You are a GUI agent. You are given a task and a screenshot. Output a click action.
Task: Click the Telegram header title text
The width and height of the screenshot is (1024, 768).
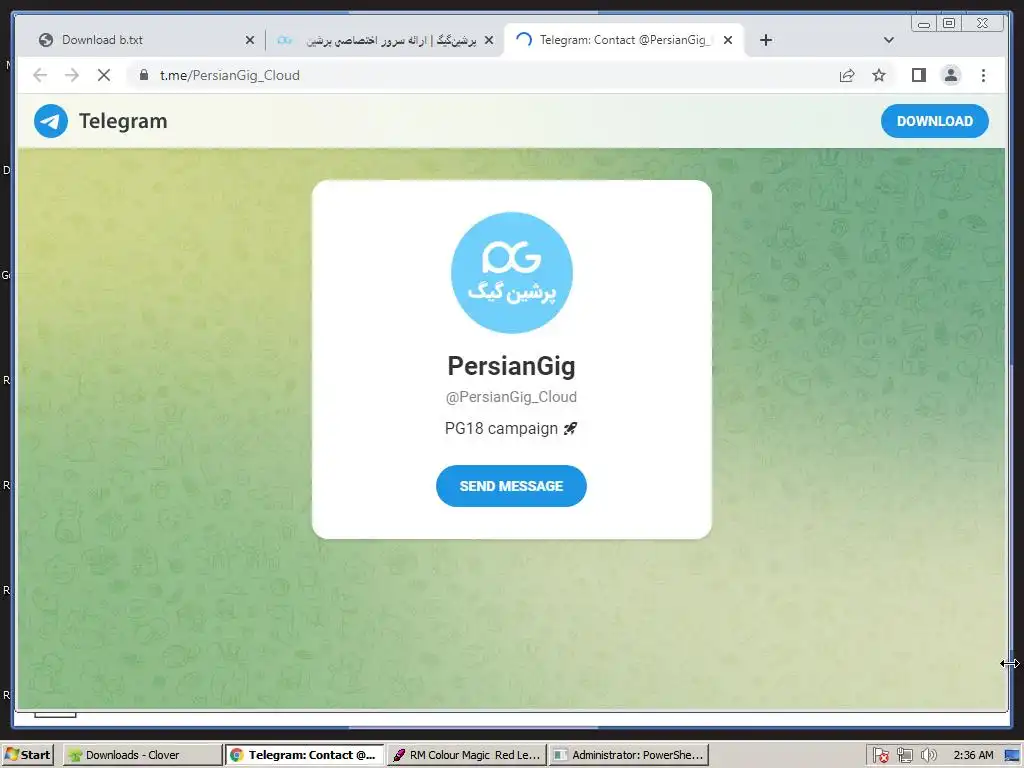(123, 121)
